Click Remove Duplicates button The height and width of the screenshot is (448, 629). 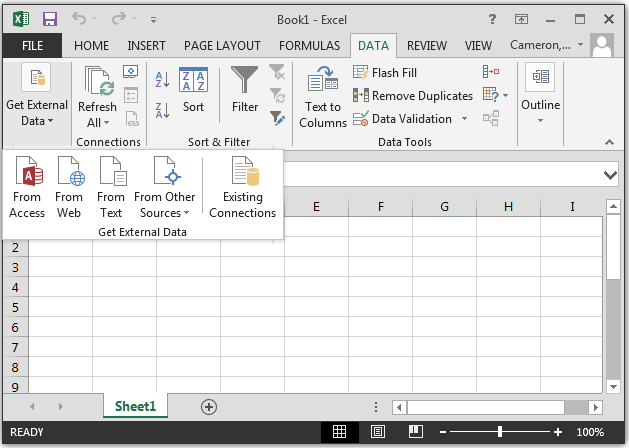pyautogui.click(x=413, y=96)
